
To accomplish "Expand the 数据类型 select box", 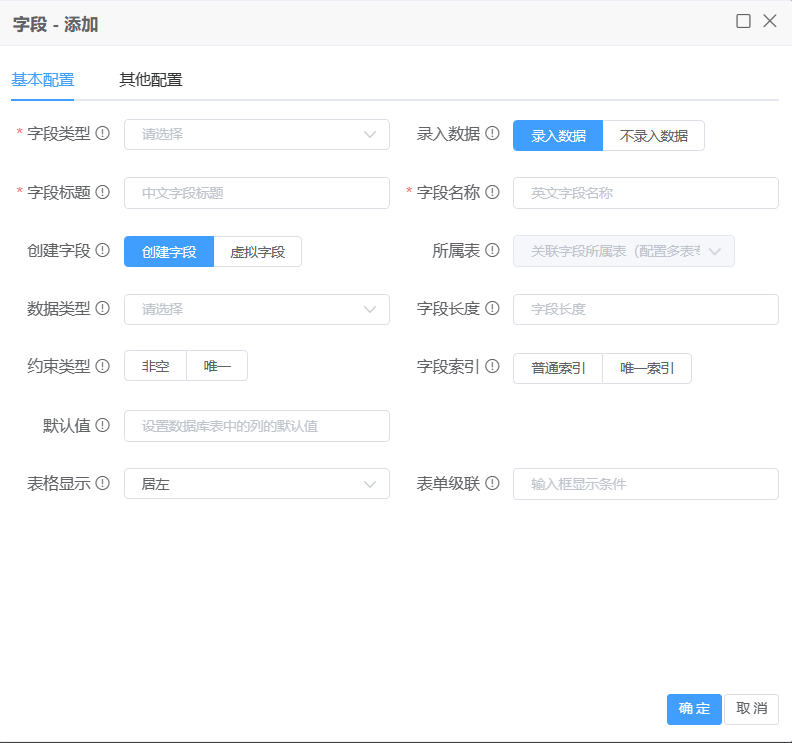I will coord(256,309).
